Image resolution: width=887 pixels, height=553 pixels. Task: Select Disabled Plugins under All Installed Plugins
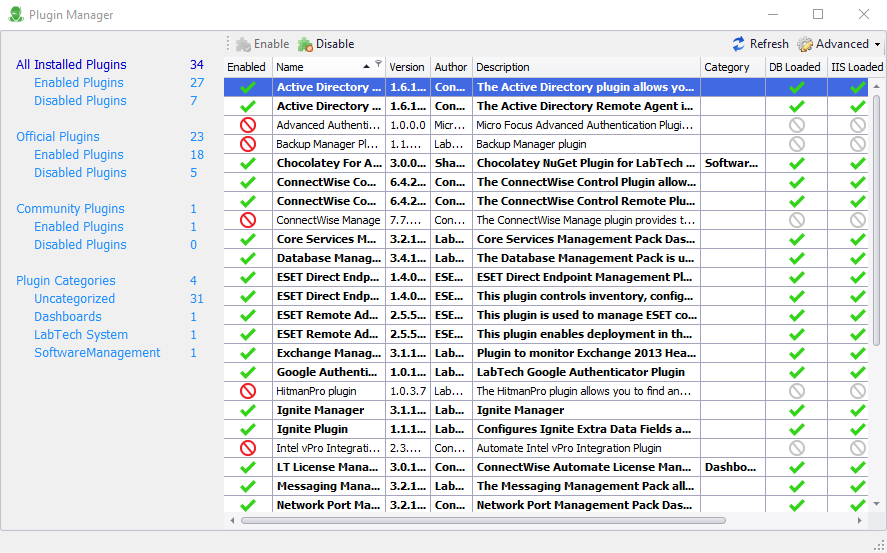pyautogui.click(x=80, y=101)
